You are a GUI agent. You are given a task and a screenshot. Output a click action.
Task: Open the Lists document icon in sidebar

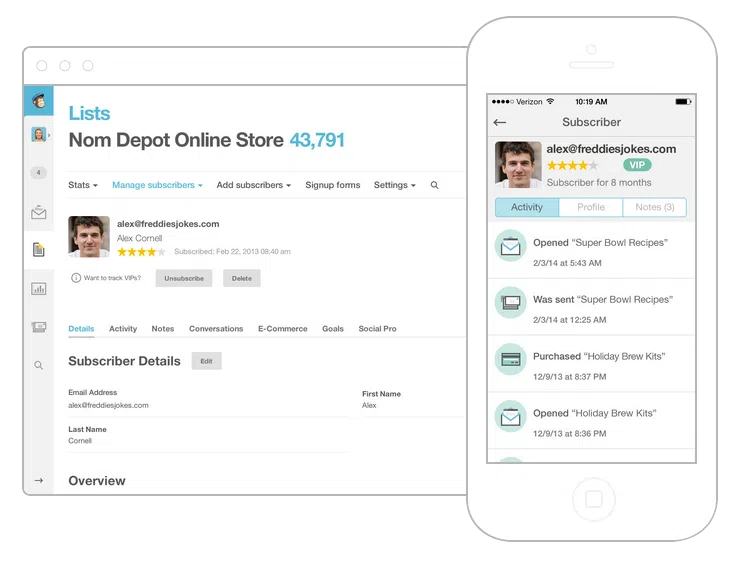(39, 250)
